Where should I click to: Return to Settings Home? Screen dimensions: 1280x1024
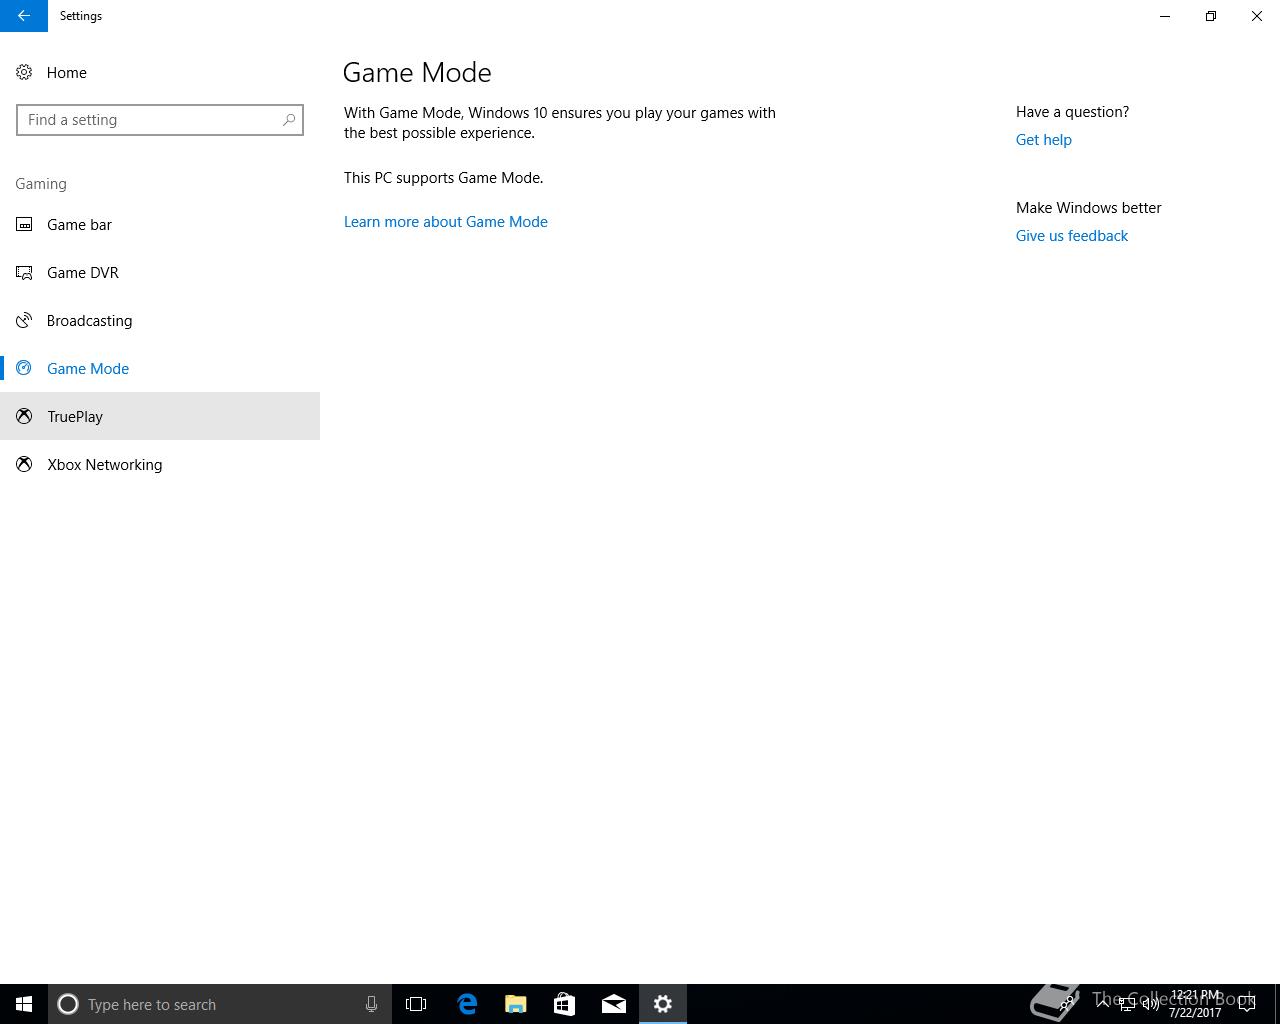click(x=160, y=72)
